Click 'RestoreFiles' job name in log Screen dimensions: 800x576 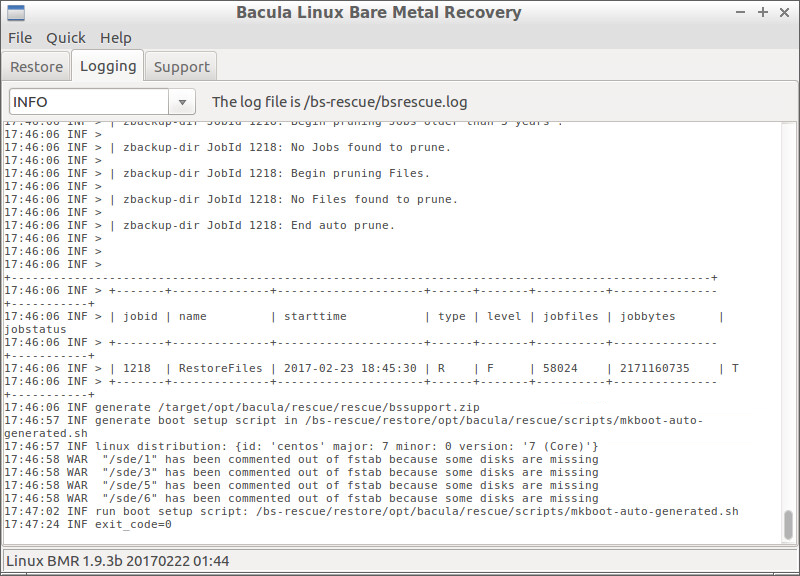click(x=220, y=368)
